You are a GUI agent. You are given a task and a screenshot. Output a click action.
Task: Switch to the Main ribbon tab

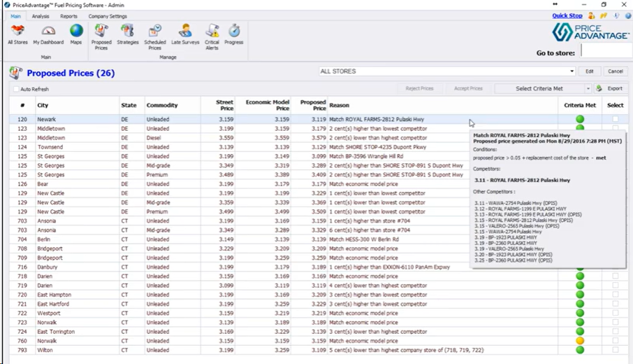16,16
